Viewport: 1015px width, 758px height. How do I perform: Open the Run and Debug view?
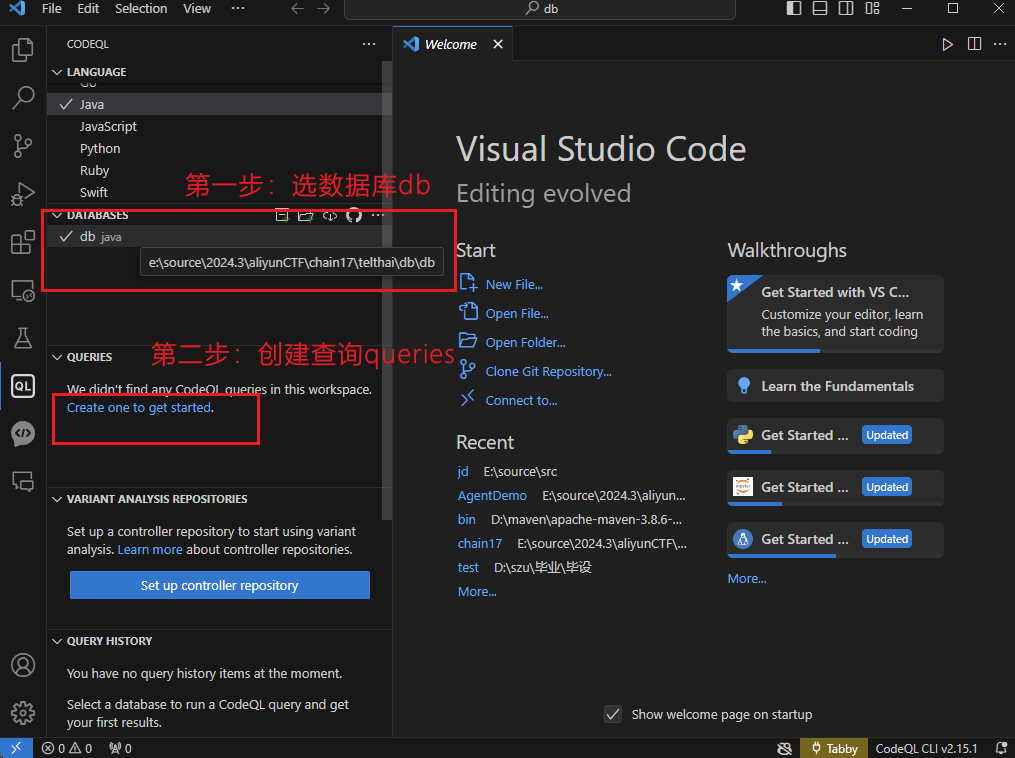click(x=23, y=194)
